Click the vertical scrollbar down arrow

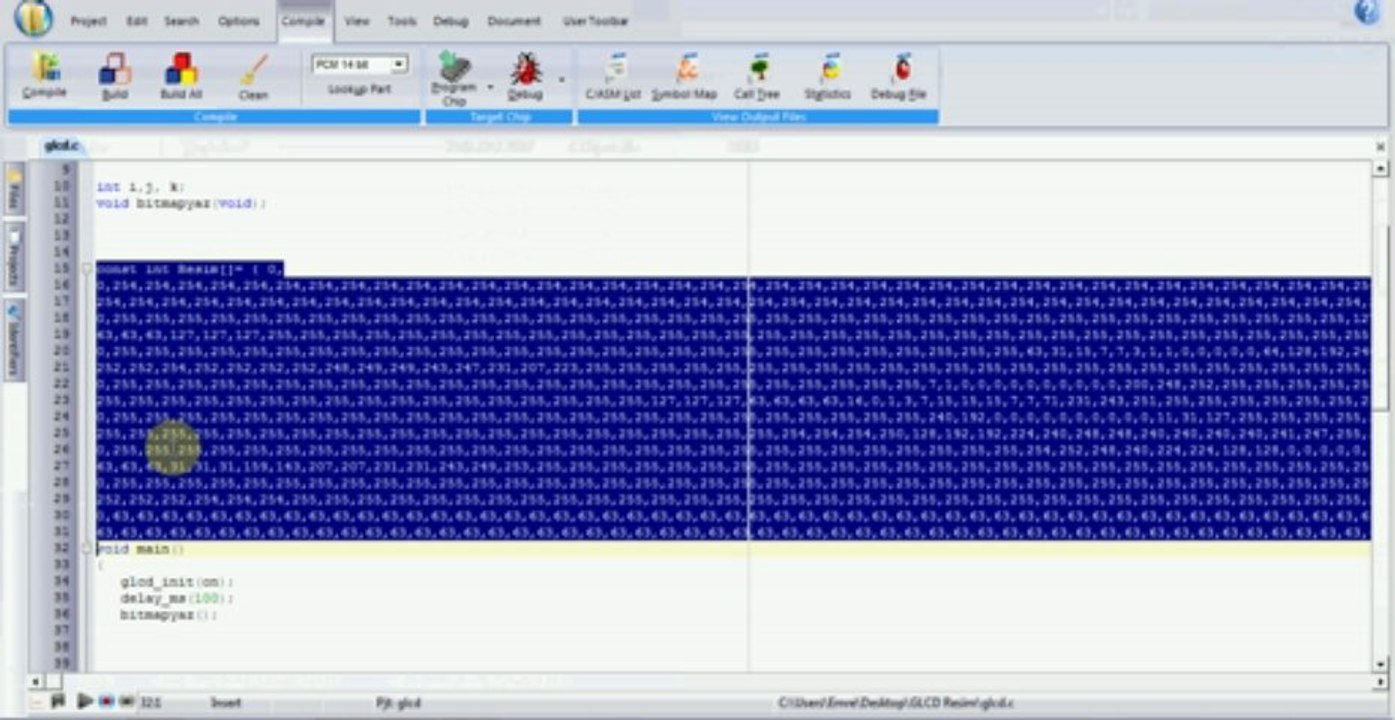(x=1382, y=664)
